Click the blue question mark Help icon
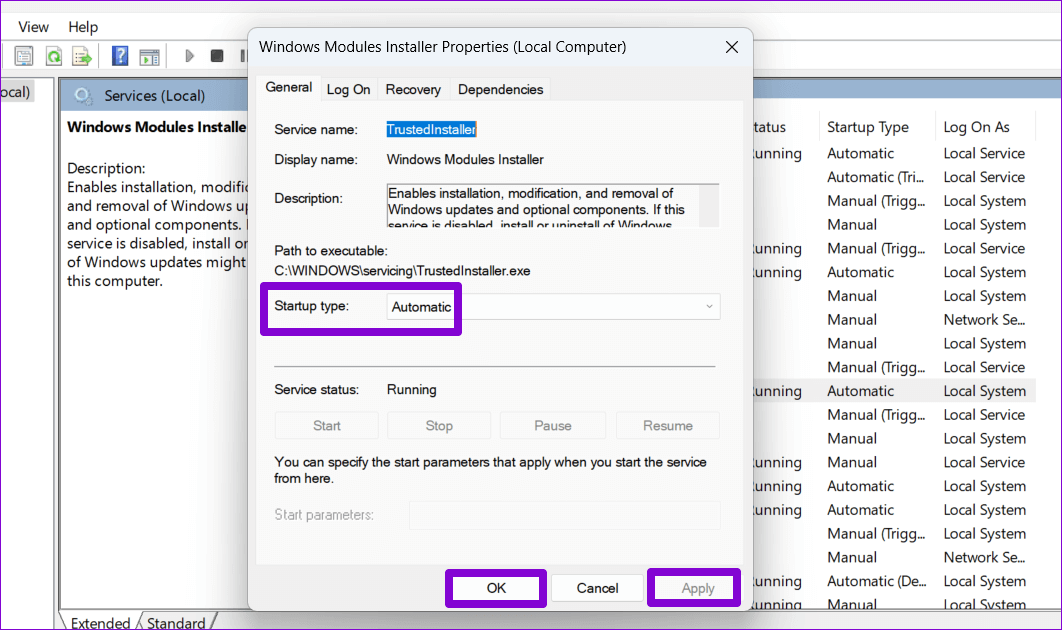 [120, 56]
